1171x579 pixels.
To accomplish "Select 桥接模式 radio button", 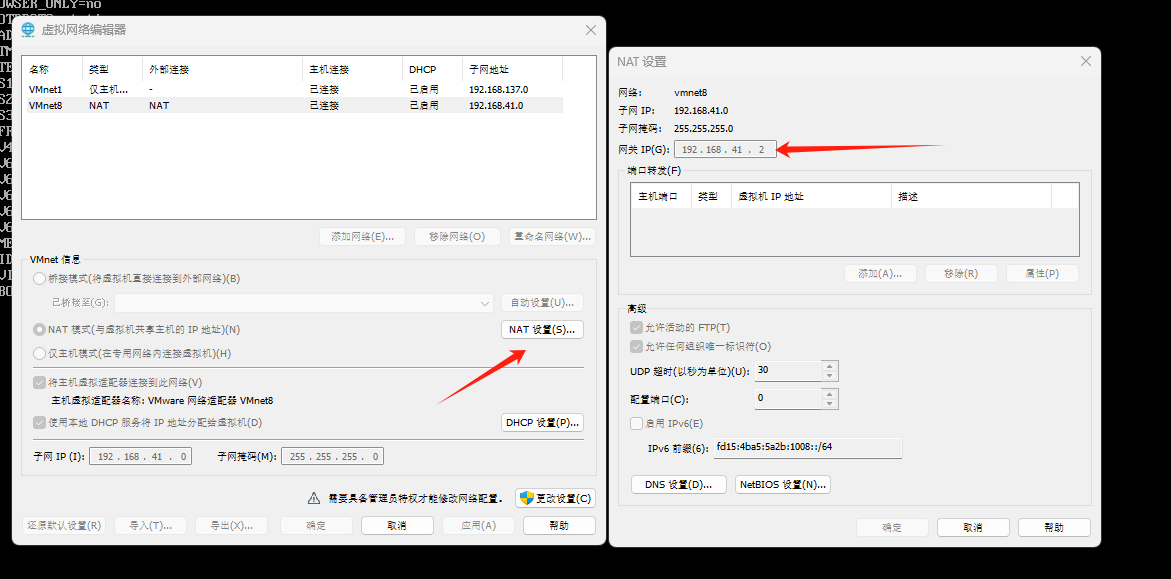I will (x=39, y=279).
